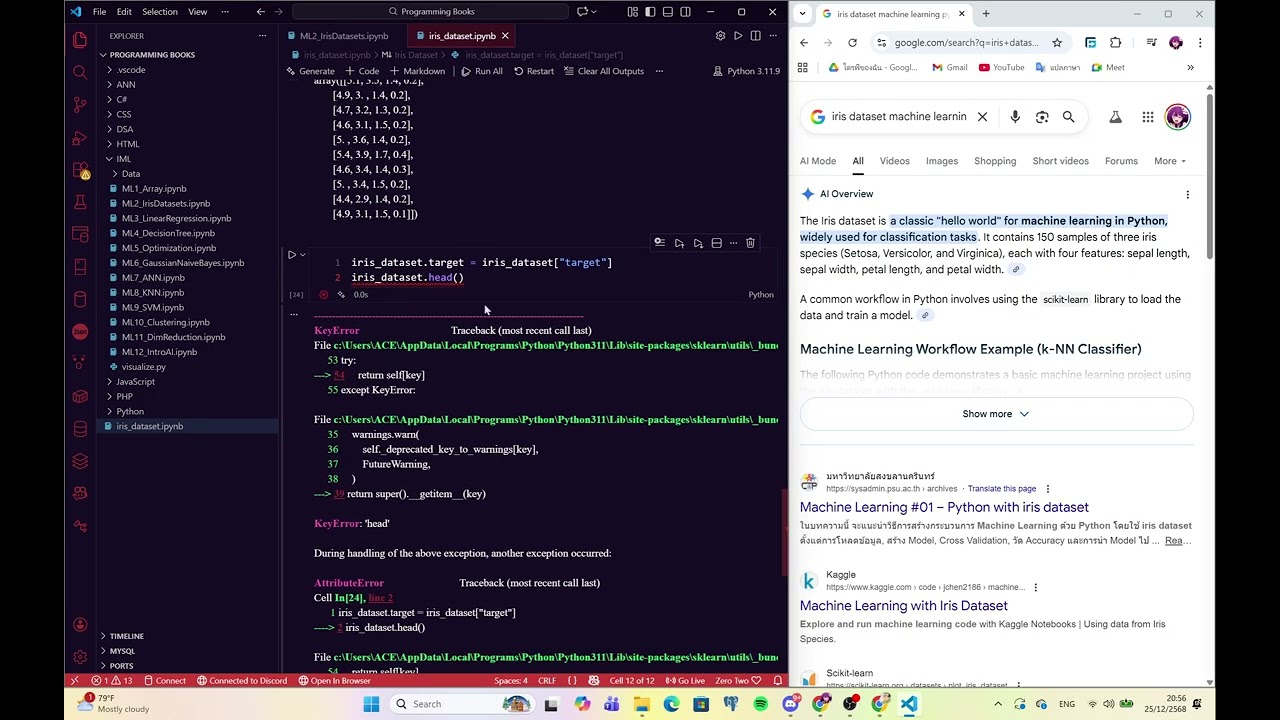1280x720 pixels.
Task: Click the Windows Start button on the taskbar
Action: (x=371, y=704)
